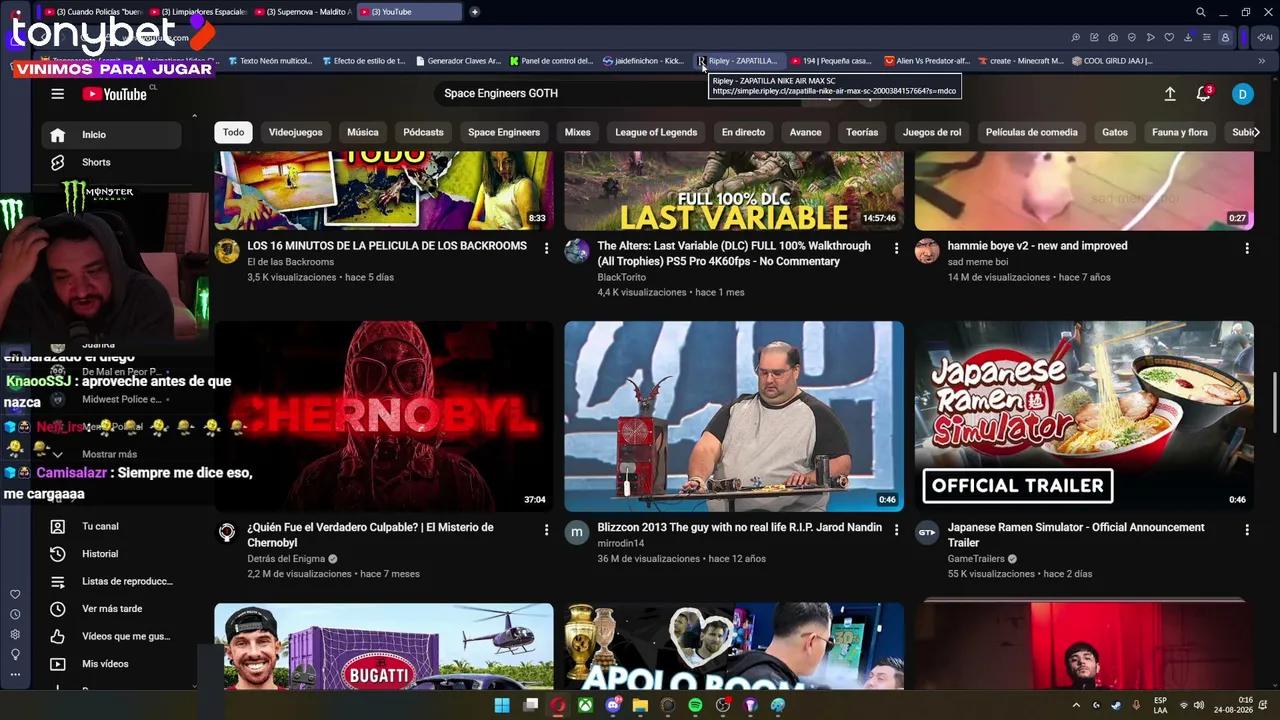Open Xbox app from the taskbar

585,706
